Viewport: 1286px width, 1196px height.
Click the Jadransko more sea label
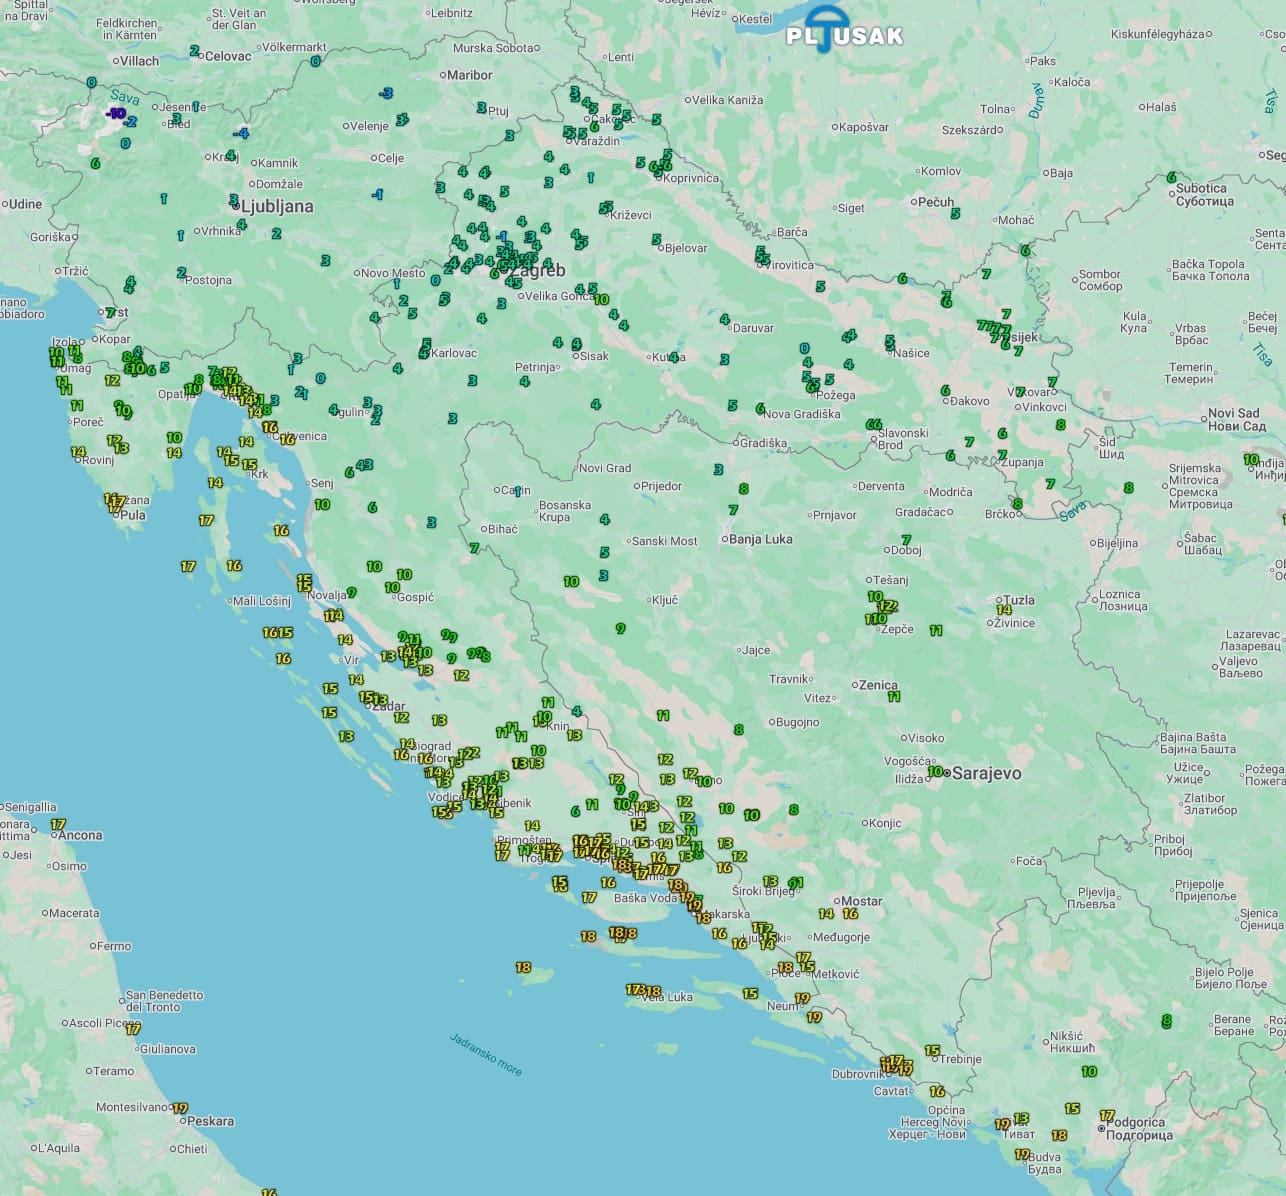pyautogui.click(x=485, y=1054)
